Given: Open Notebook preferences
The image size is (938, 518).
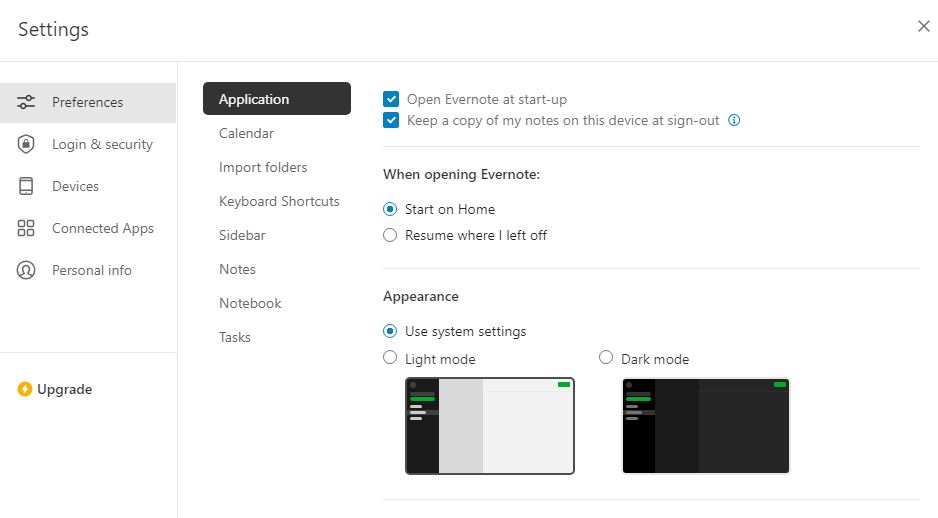Looking at the screenshot, I should click(250, 303).
